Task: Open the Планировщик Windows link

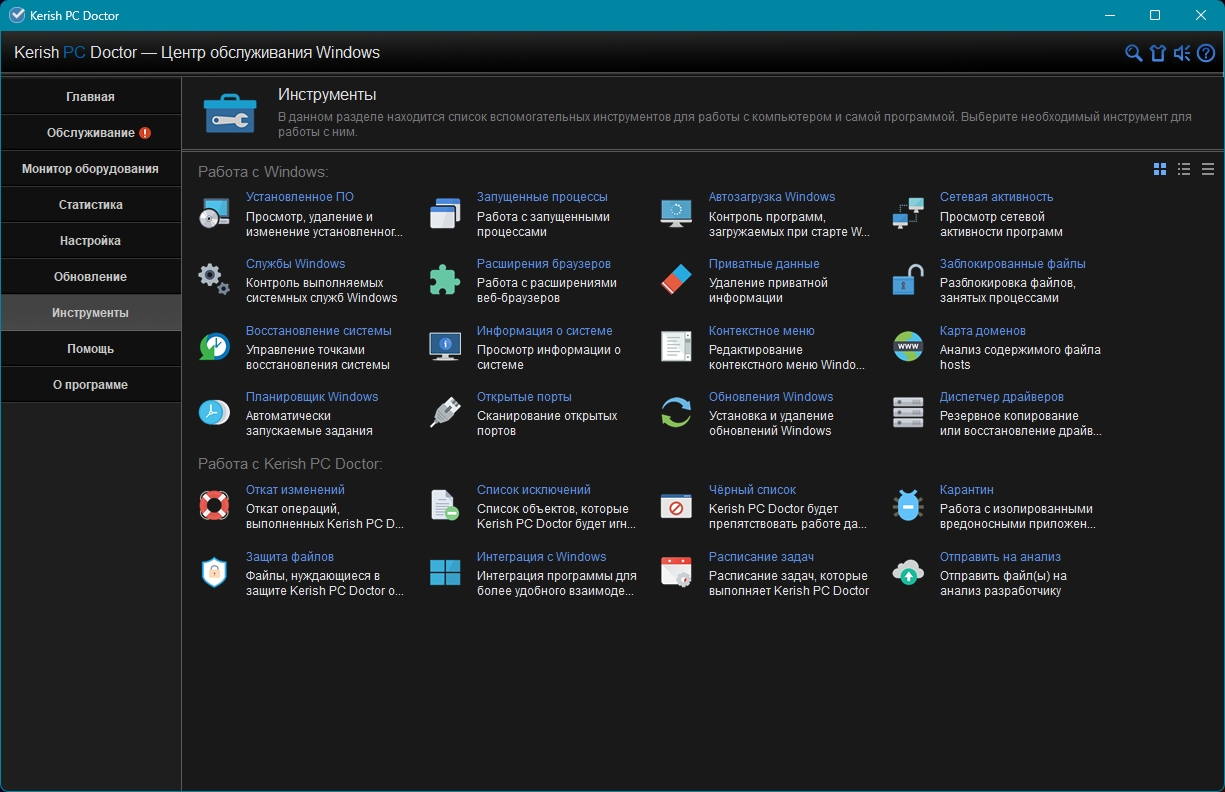Action: (x=312, y=397)
